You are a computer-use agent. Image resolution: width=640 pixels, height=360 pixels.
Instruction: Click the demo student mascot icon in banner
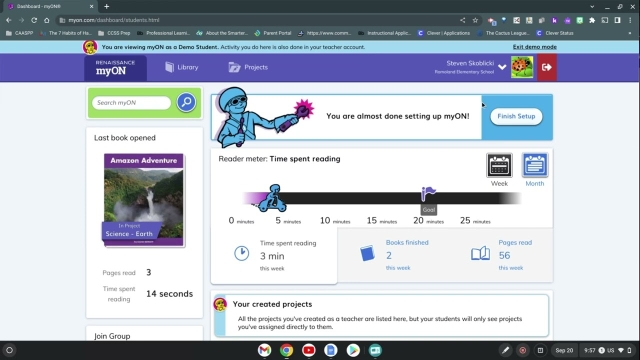[90, 47]
